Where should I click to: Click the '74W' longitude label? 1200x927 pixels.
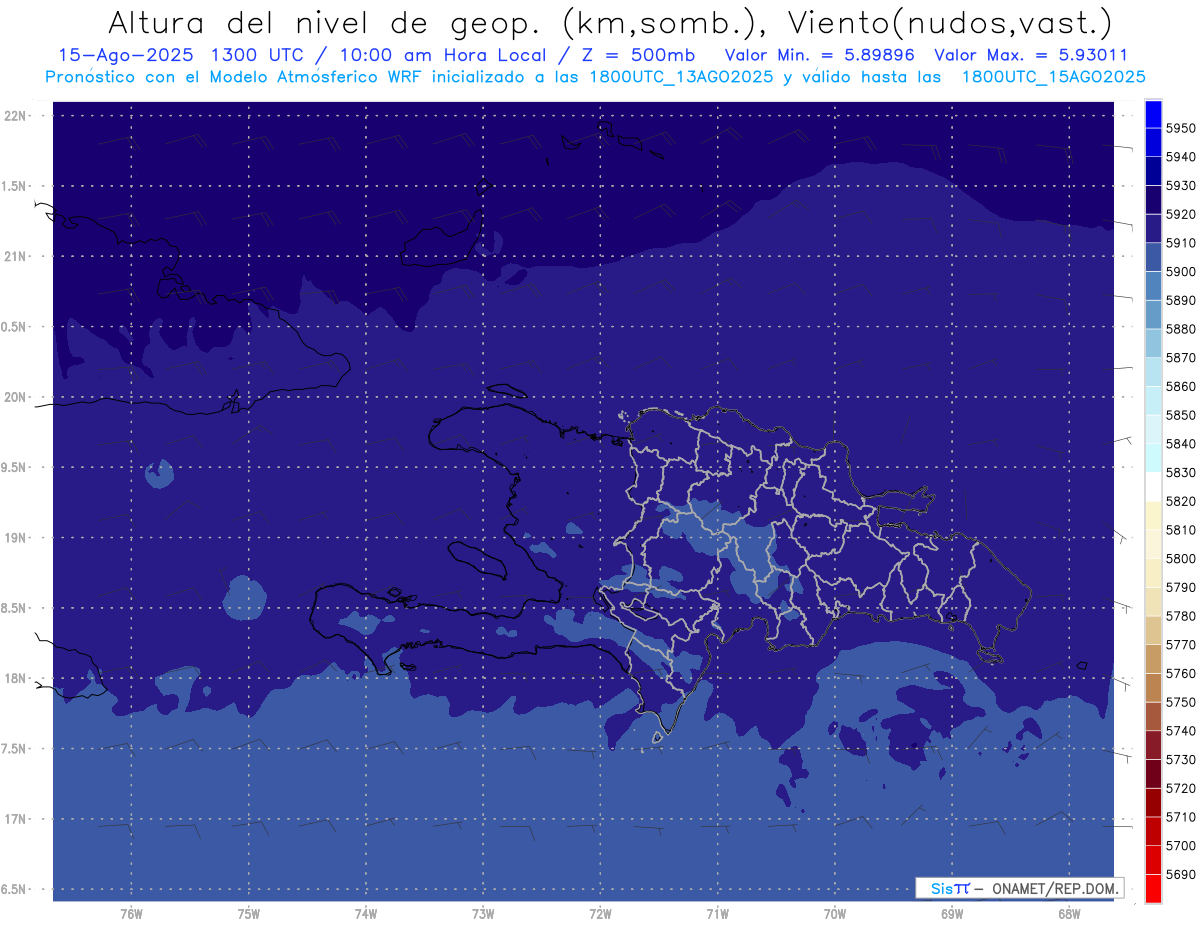point(366,914)
